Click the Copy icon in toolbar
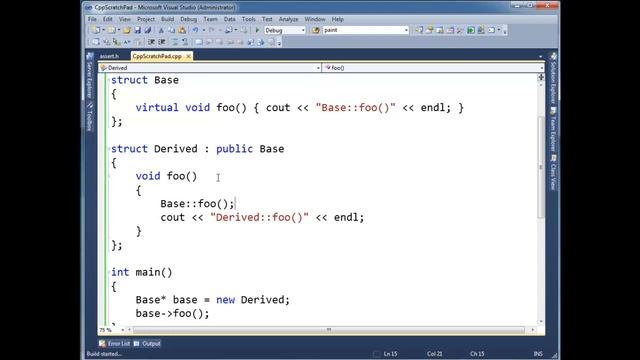The width and height of the screenshot is (640, 360). (x=171, y=30)
